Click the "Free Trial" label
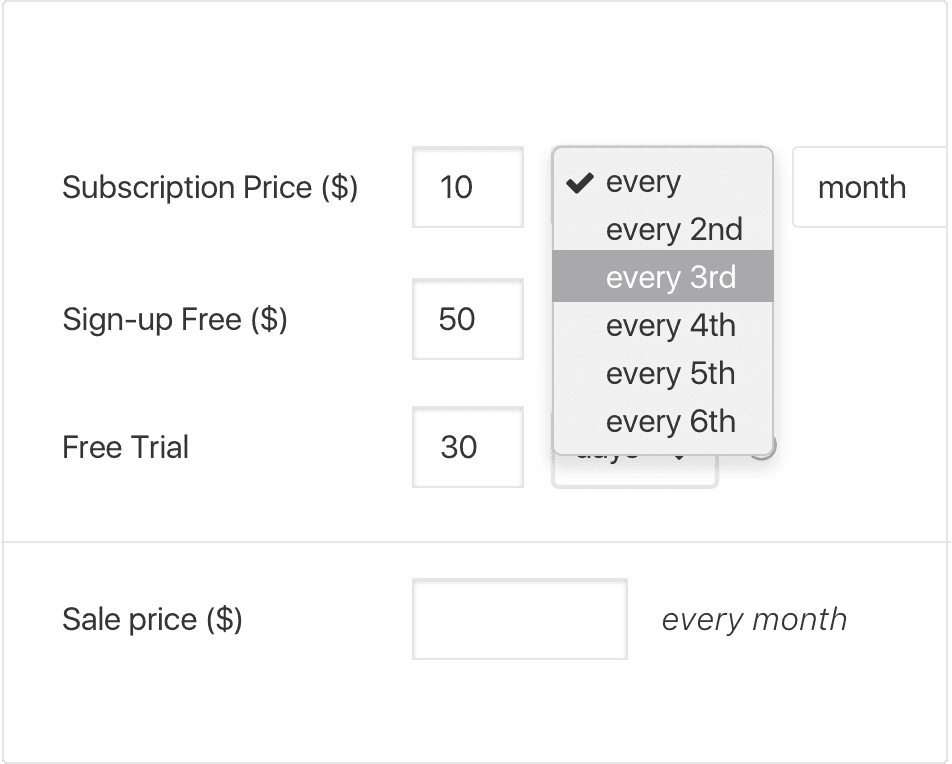Image resolution: width=952 pixels, height=764 pixels. [x=125, y=447]
